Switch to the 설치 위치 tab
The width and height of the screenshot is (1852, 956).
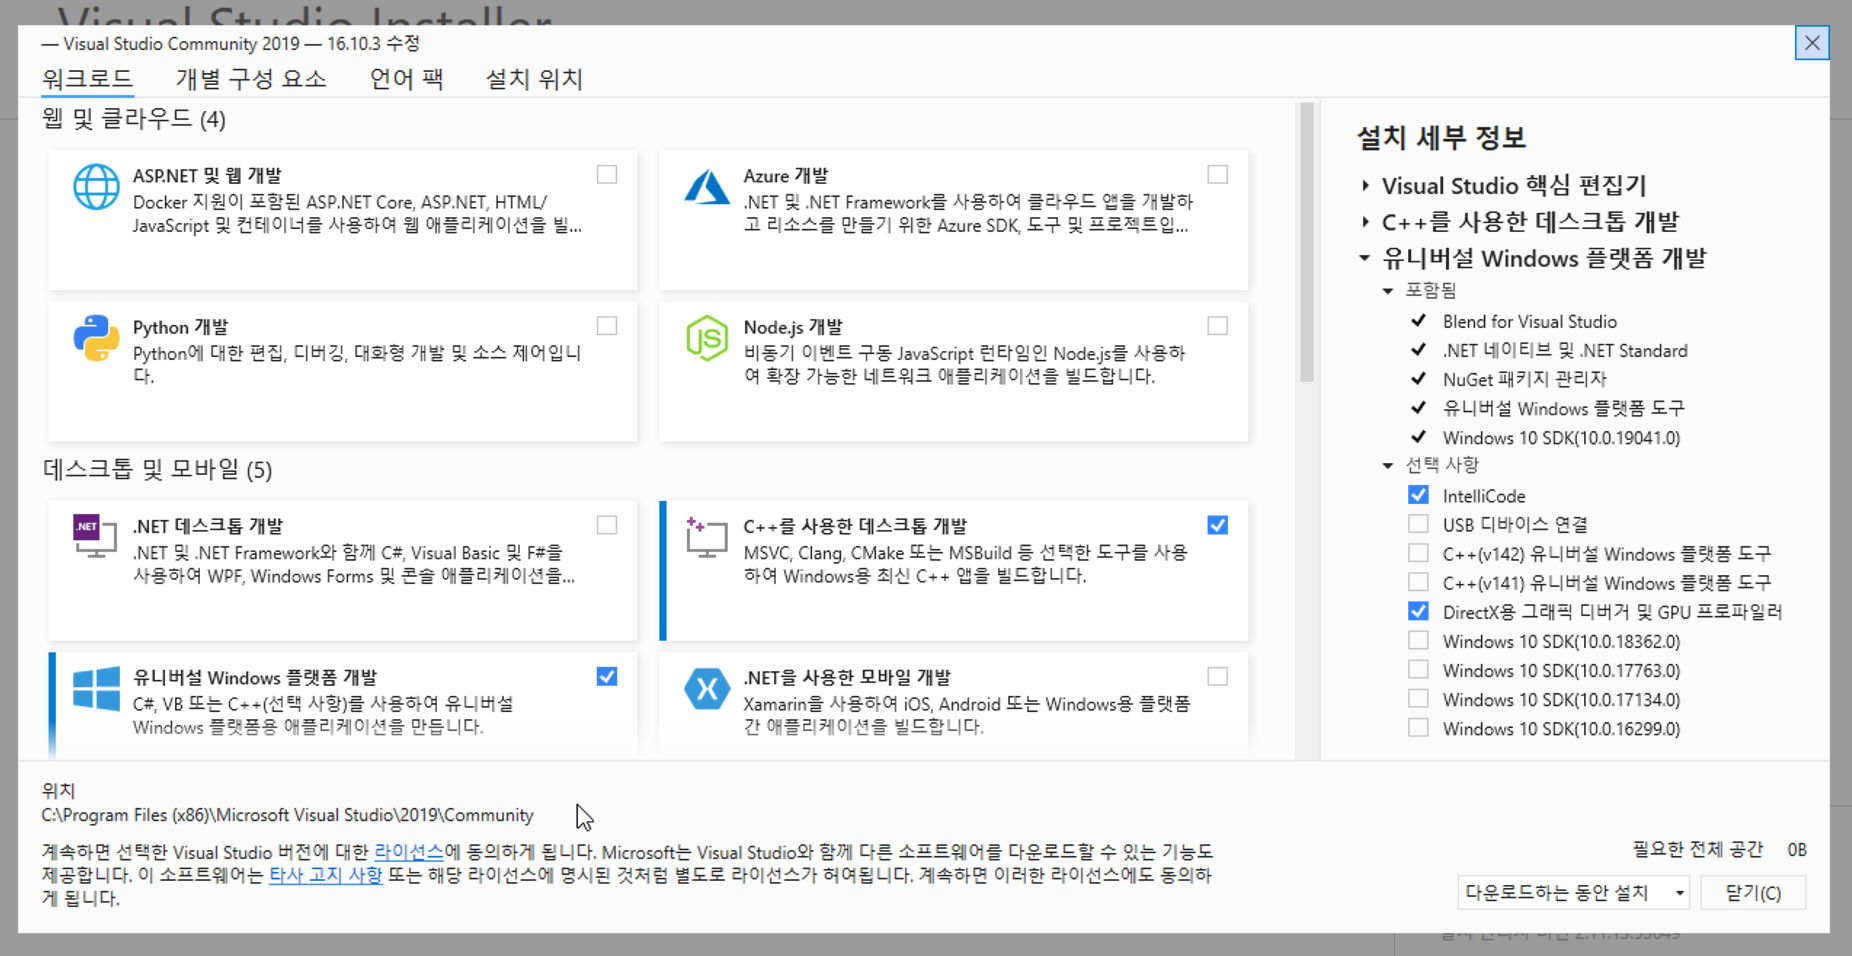[534, 79]
